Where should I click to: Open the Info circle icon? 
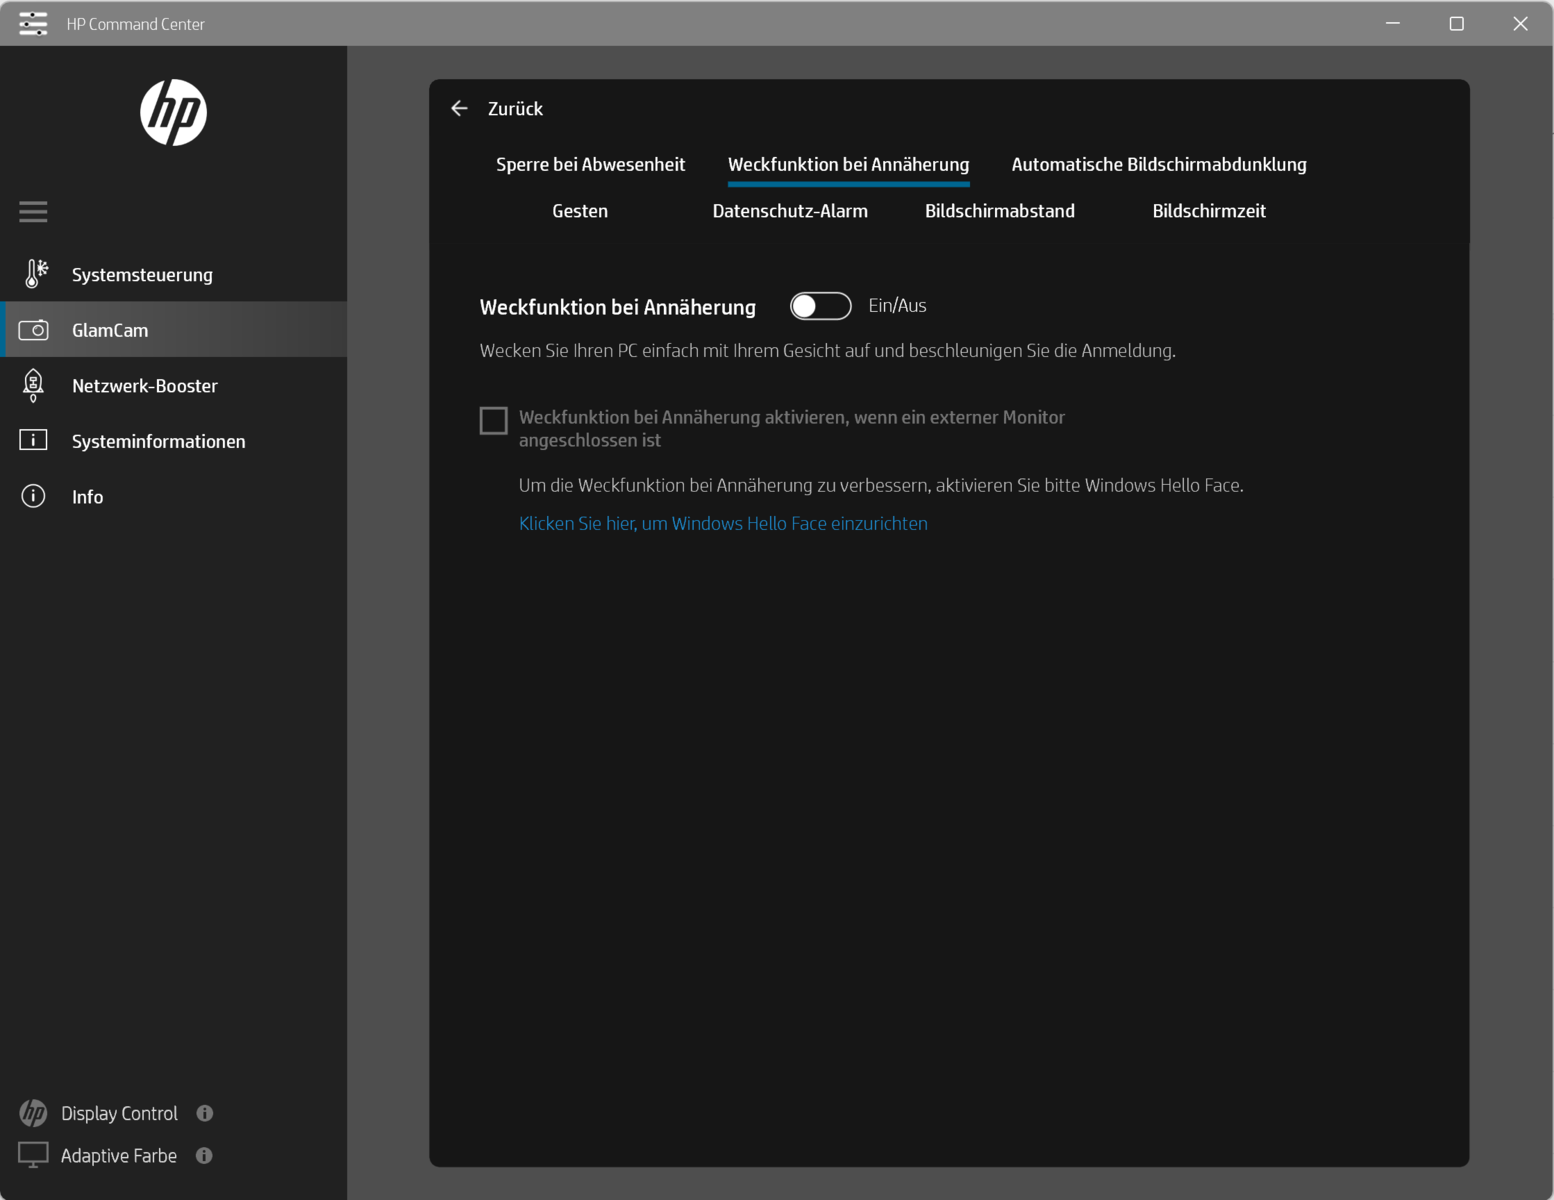click(33, 496)
